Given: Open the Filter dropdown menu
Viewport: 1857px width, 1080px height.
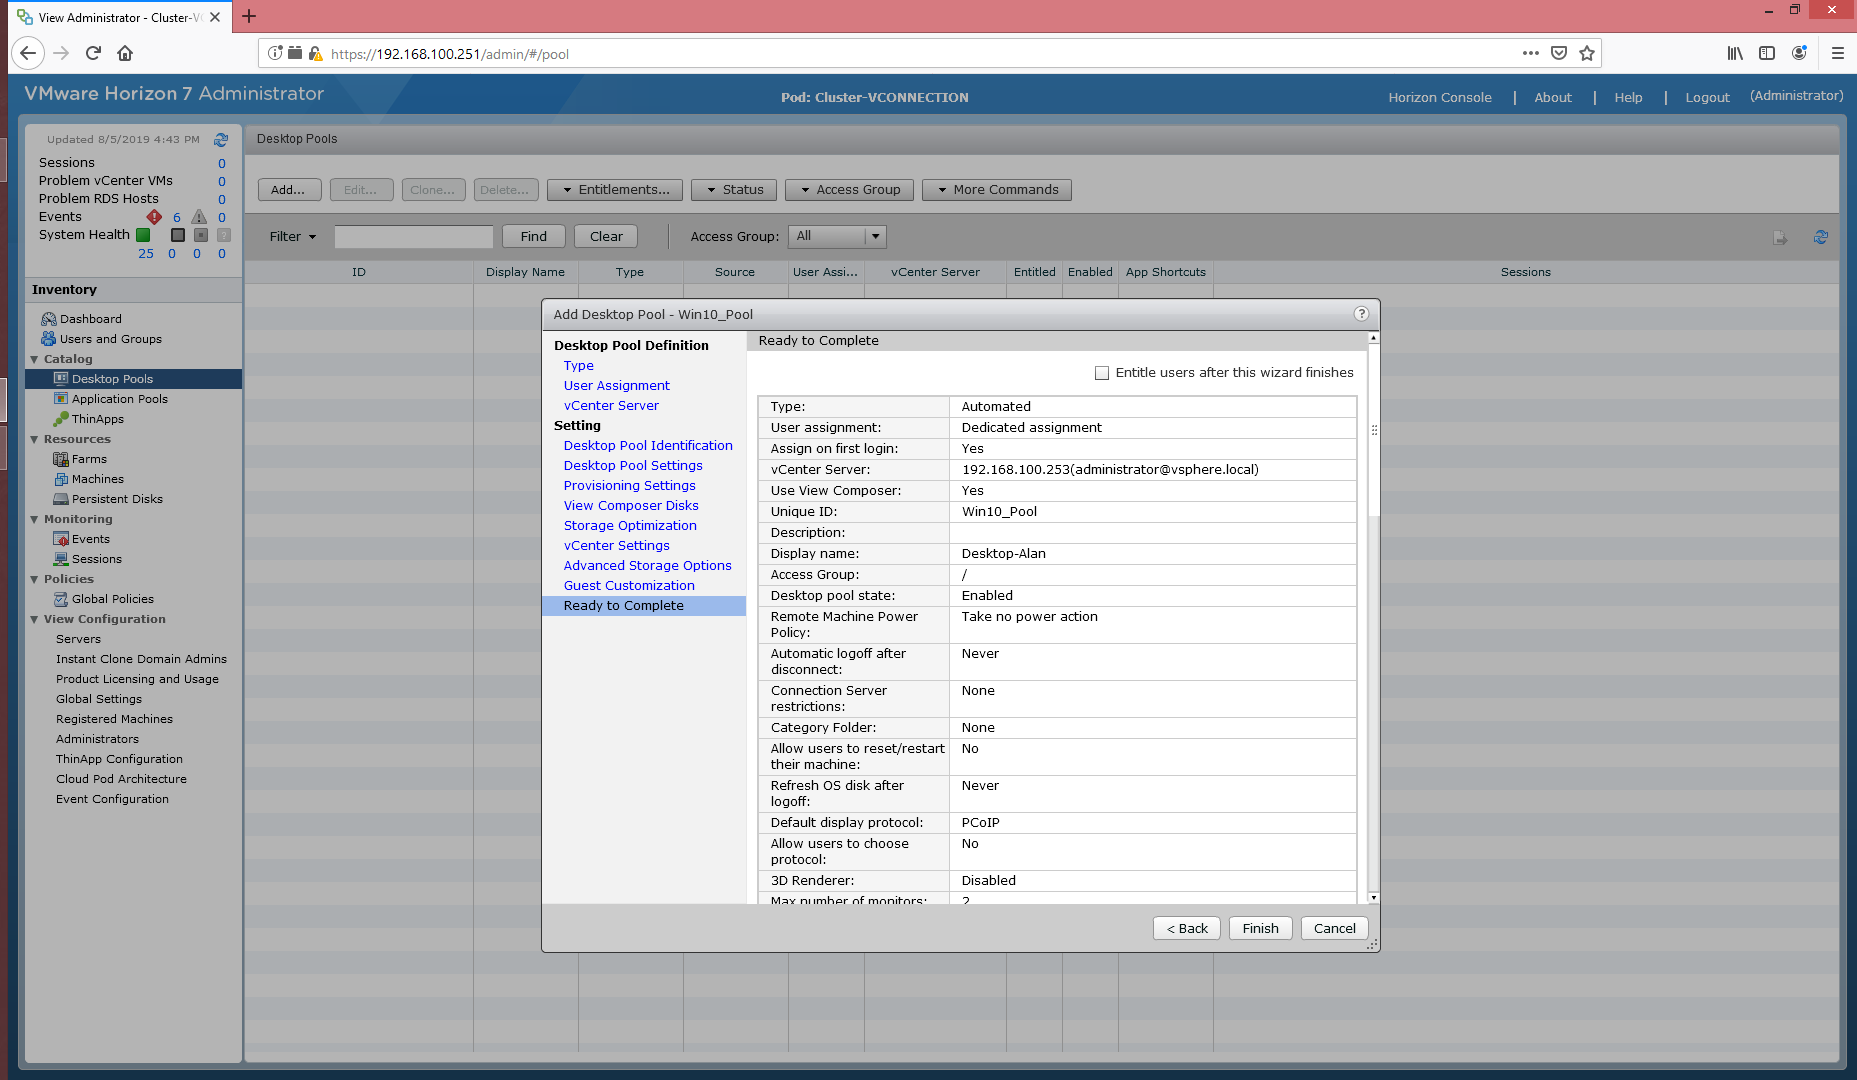Looking at the screenshot, I should (x=292, y=237).
